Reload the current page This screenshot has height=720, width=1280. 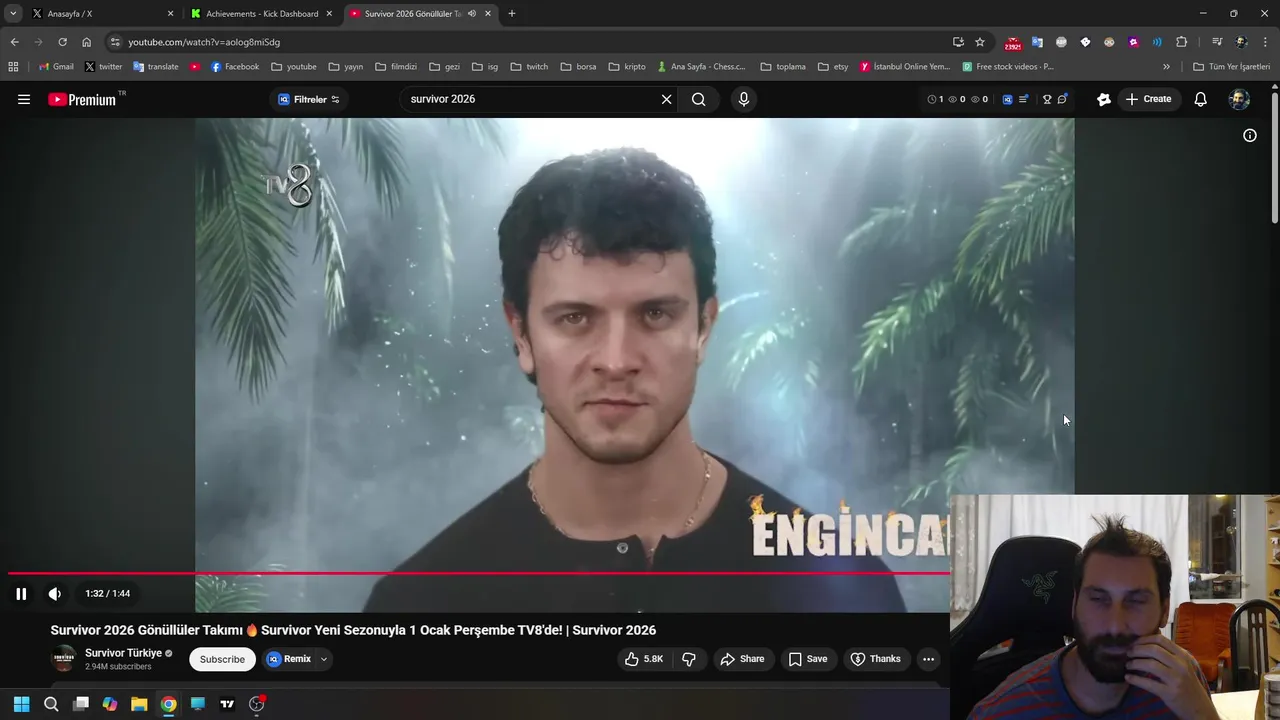coord(62,42)
